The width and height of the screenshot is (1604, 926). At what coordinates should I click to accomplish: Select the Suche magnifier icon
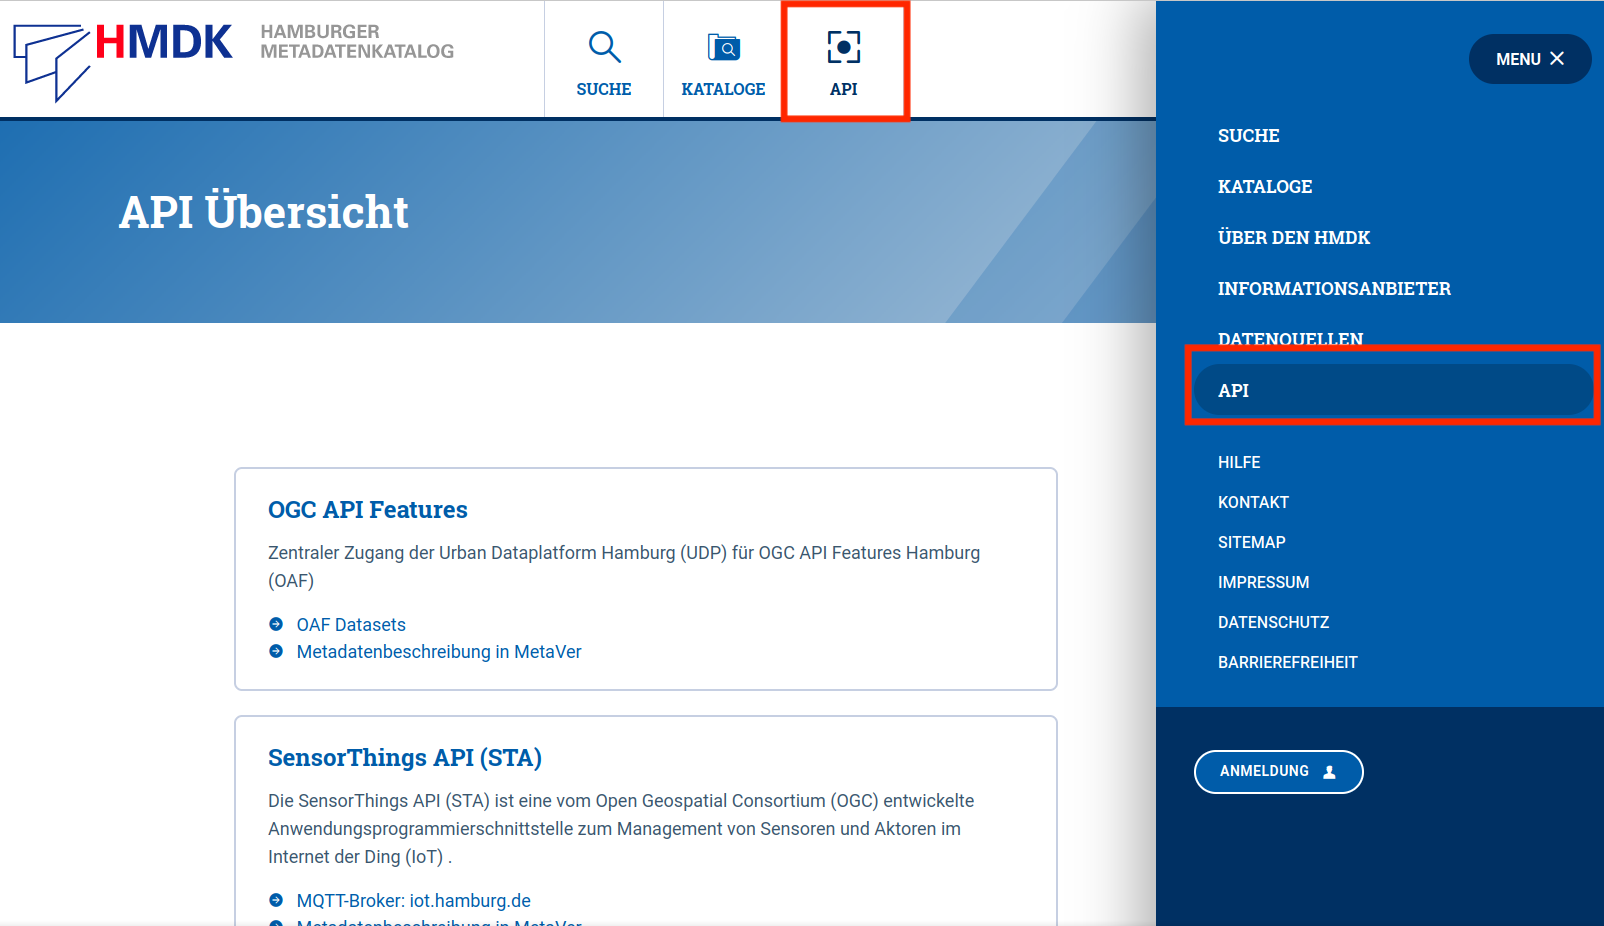point(603,46)
